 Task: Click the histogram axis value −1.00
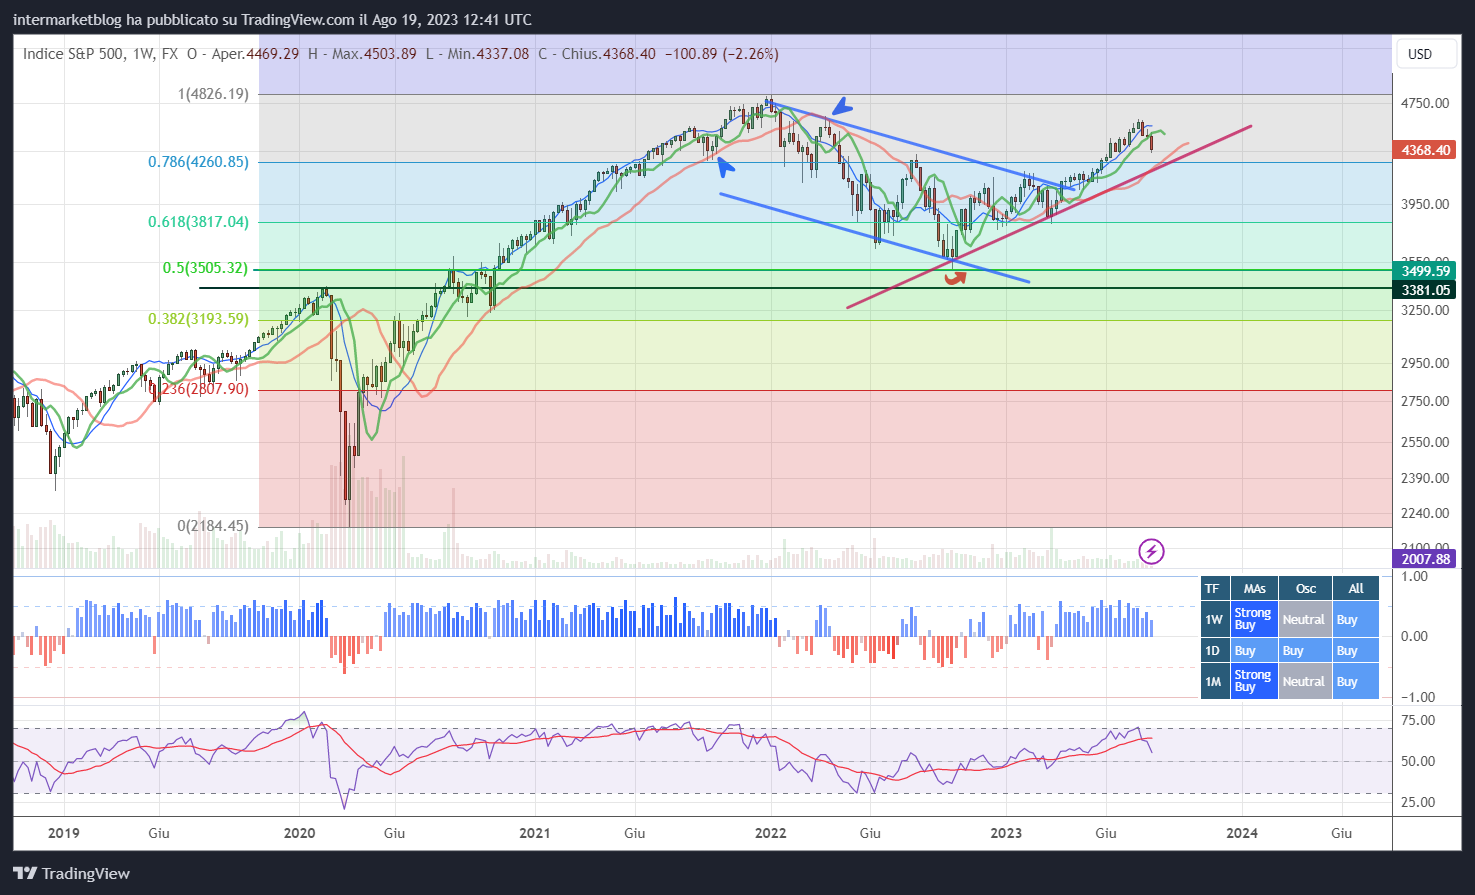point(1417,697)
